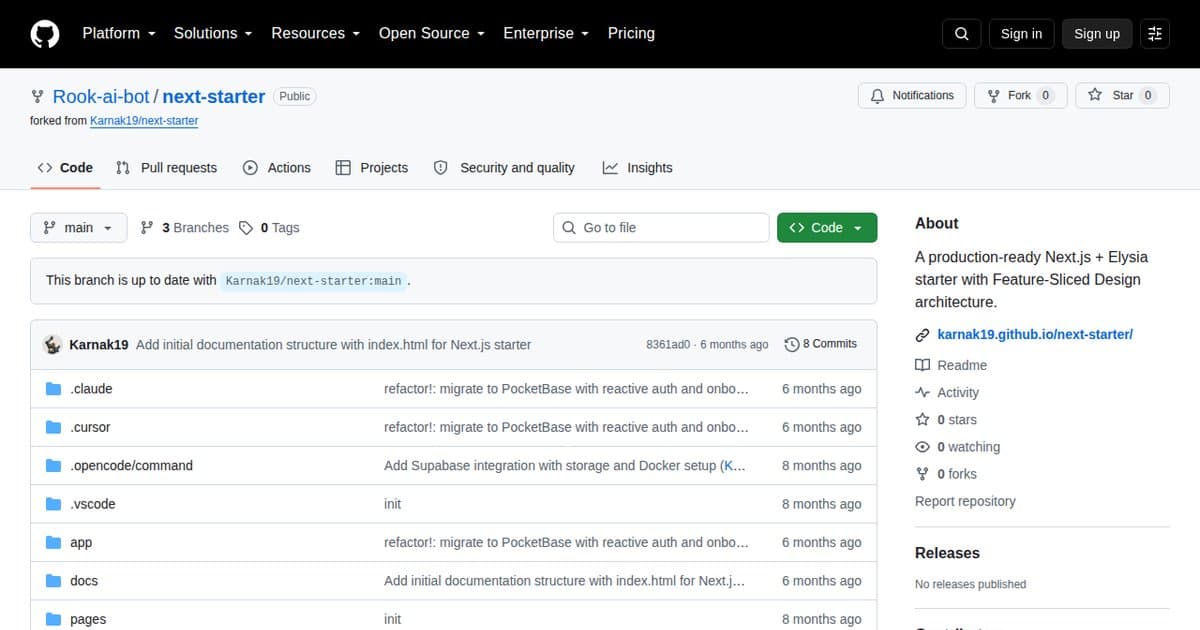Switch to the Actions tab
The height and width of the screenshot is (630, 1200).
click(277, 168)
